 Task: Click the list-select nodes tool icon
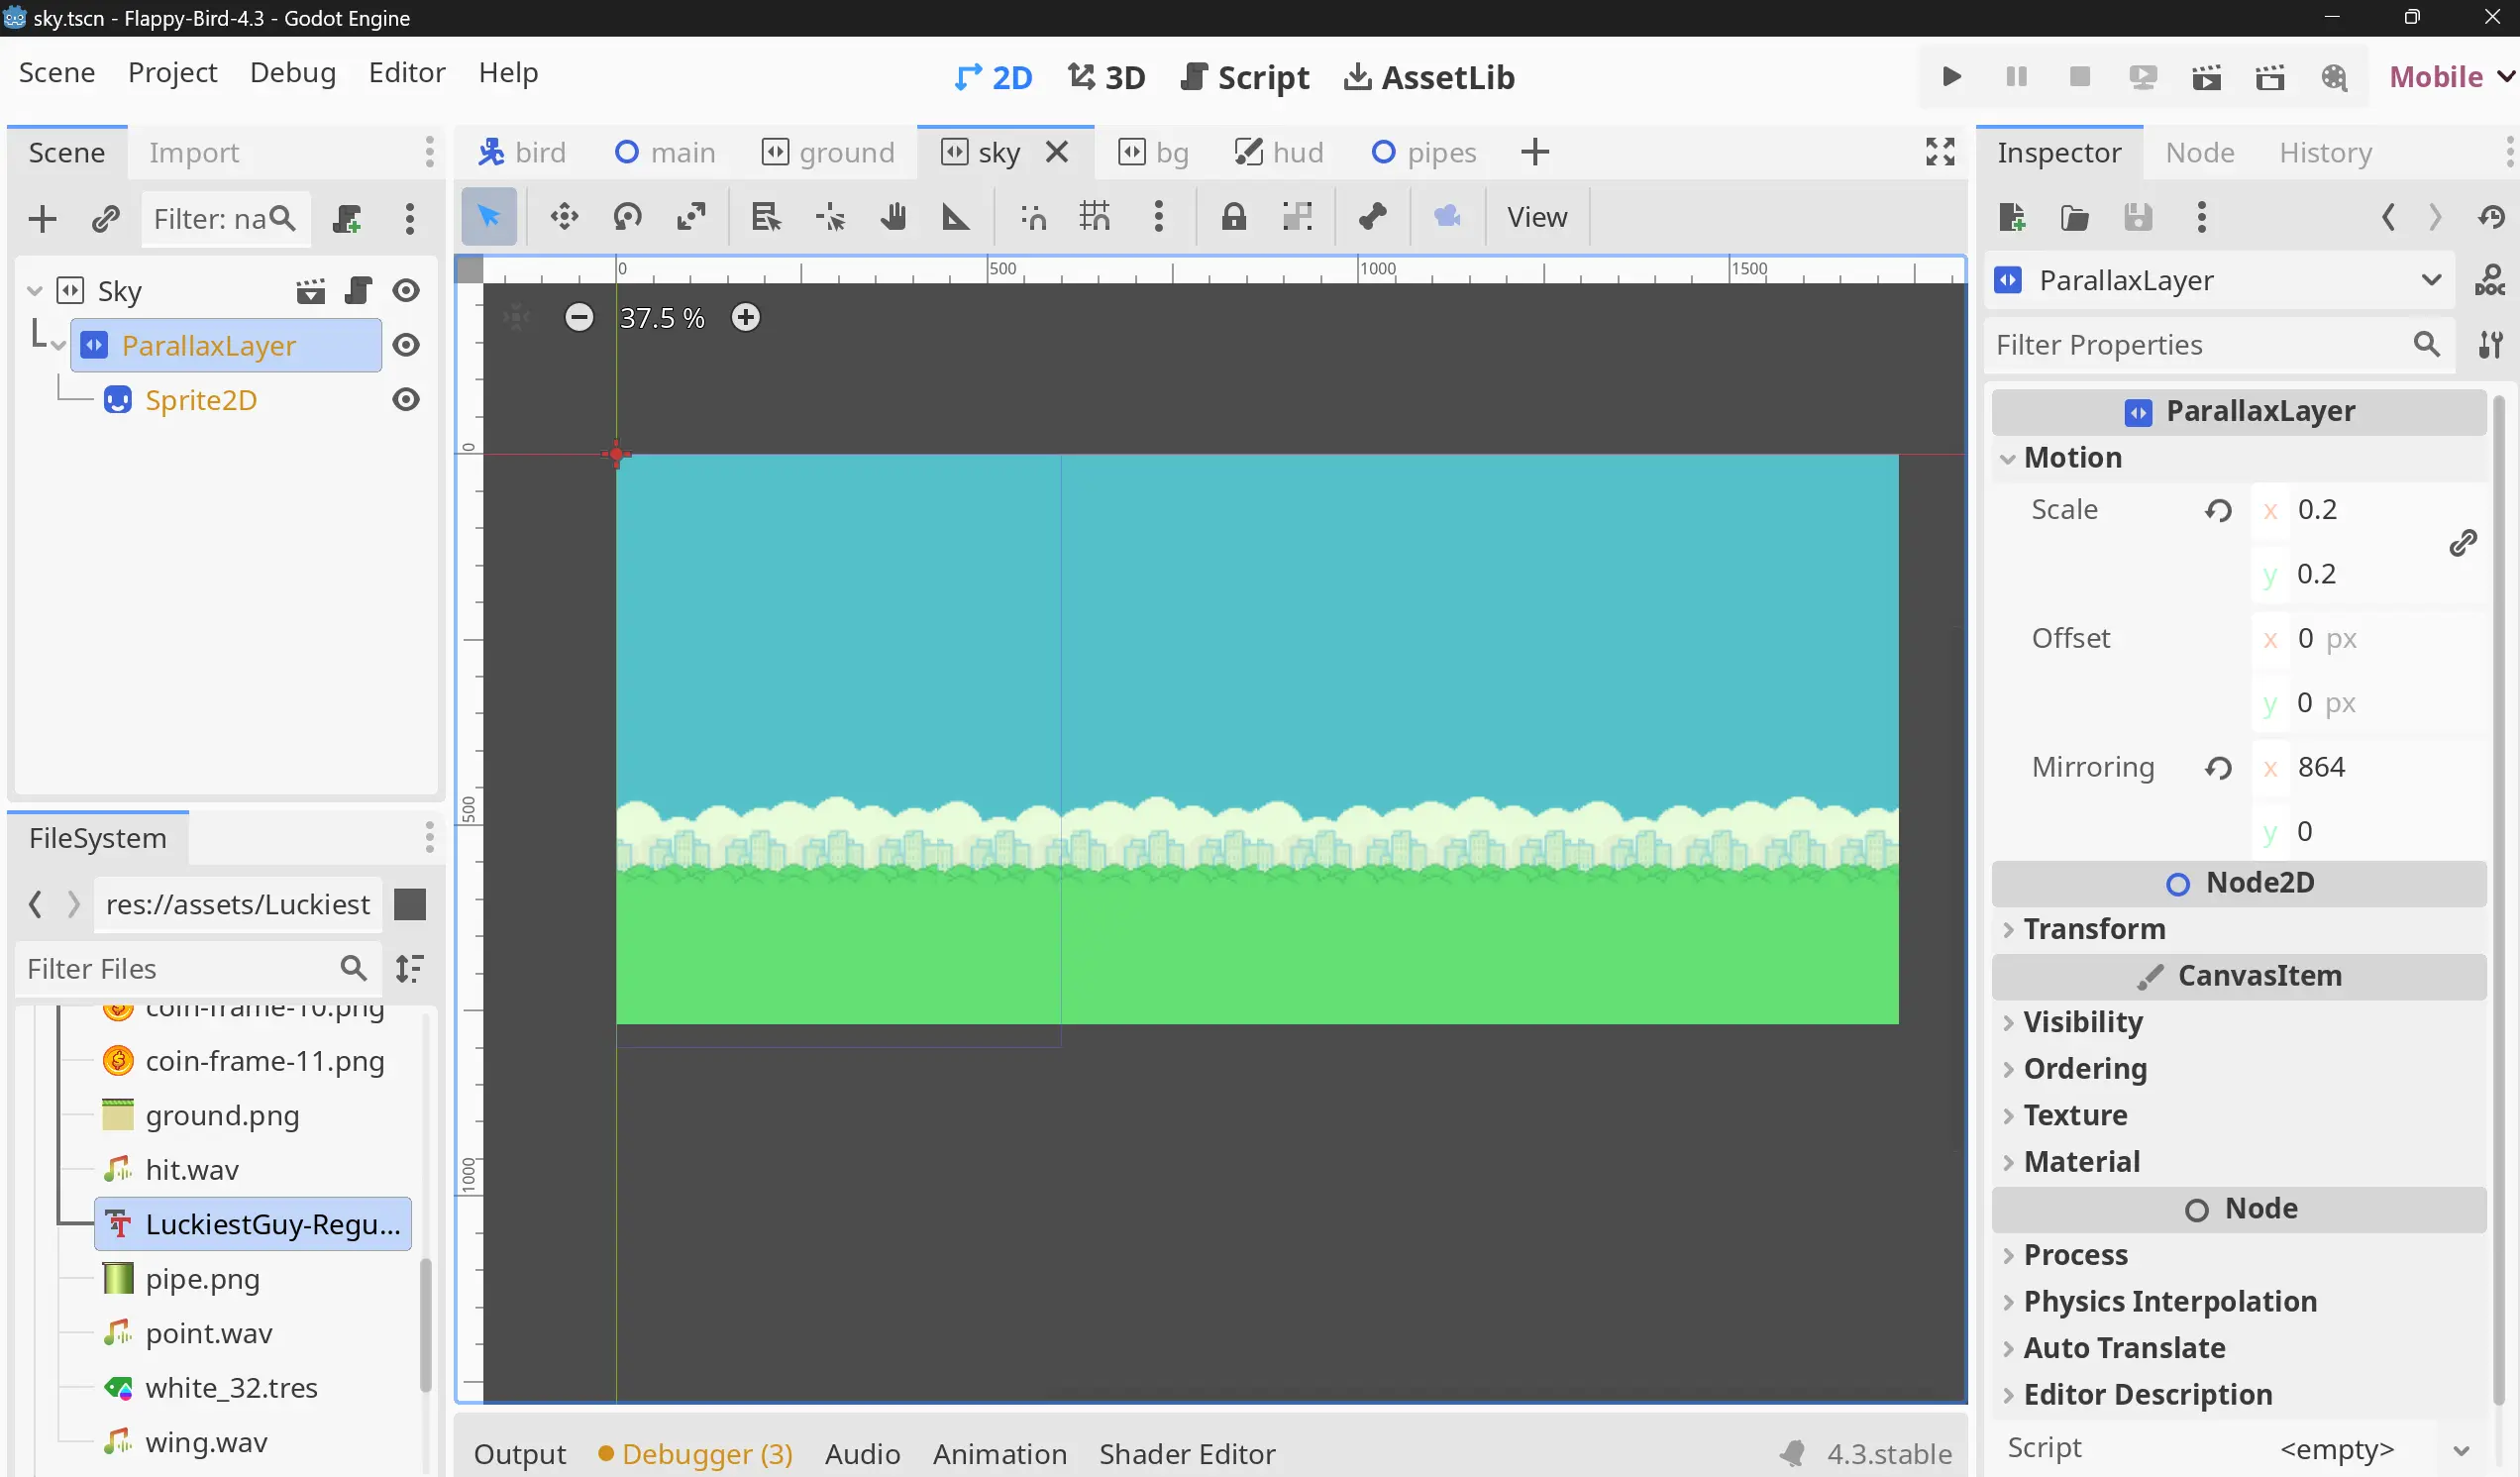pos(766,217)
